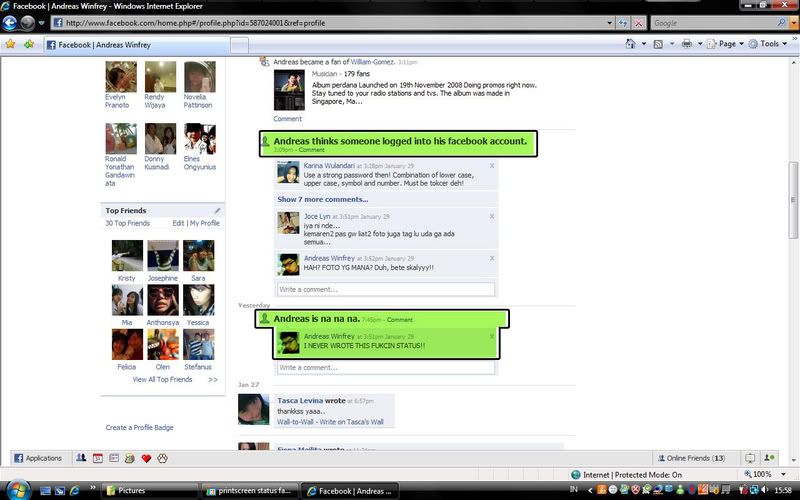Click Tasca Levina's profile picture
Viewport: 800px width, 500px height.
[x=254, y=409]
